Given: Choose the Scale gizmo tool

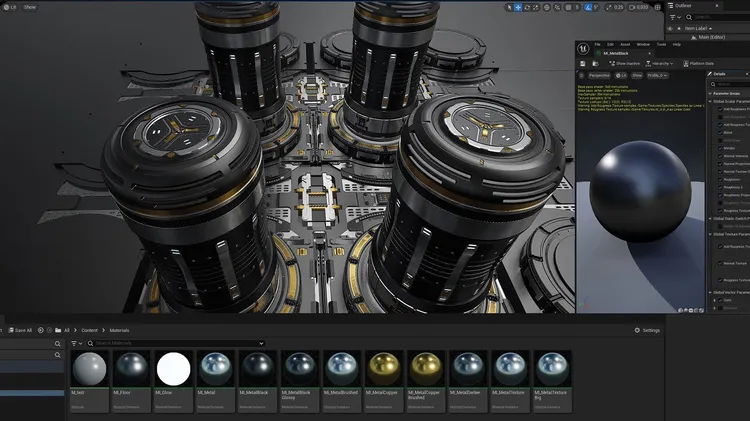Looking at the screenshot, I should coord(536,7).
